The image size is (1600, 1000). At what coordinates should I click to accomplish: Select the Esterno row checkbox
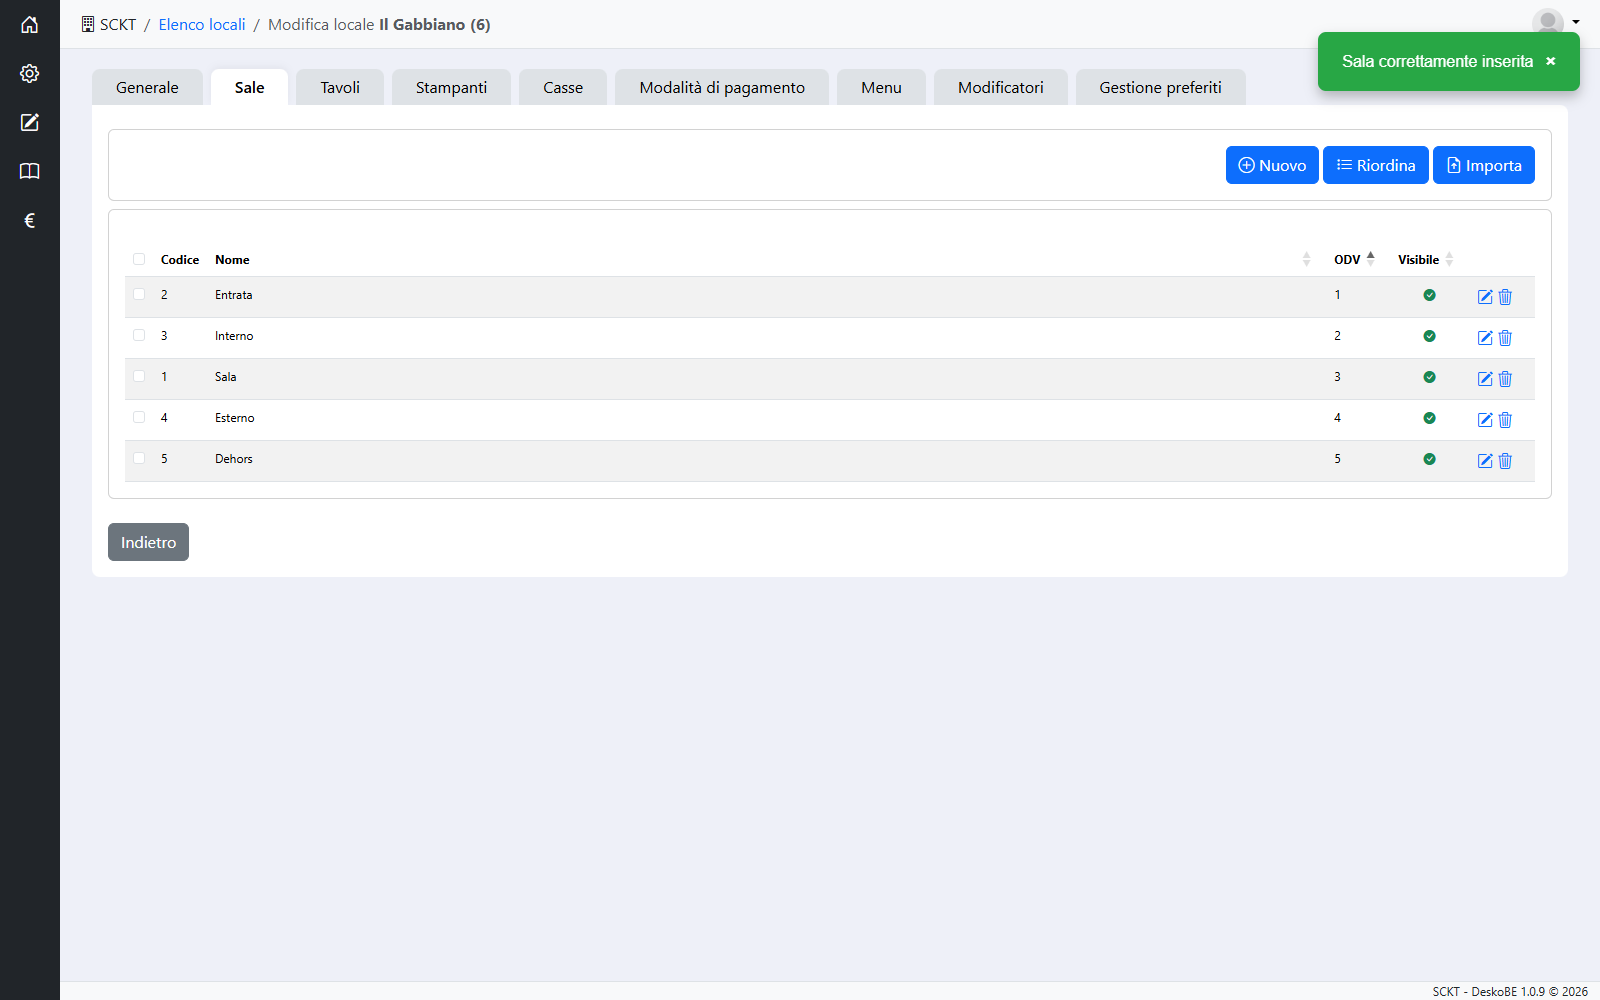click(x=139, y=417)
